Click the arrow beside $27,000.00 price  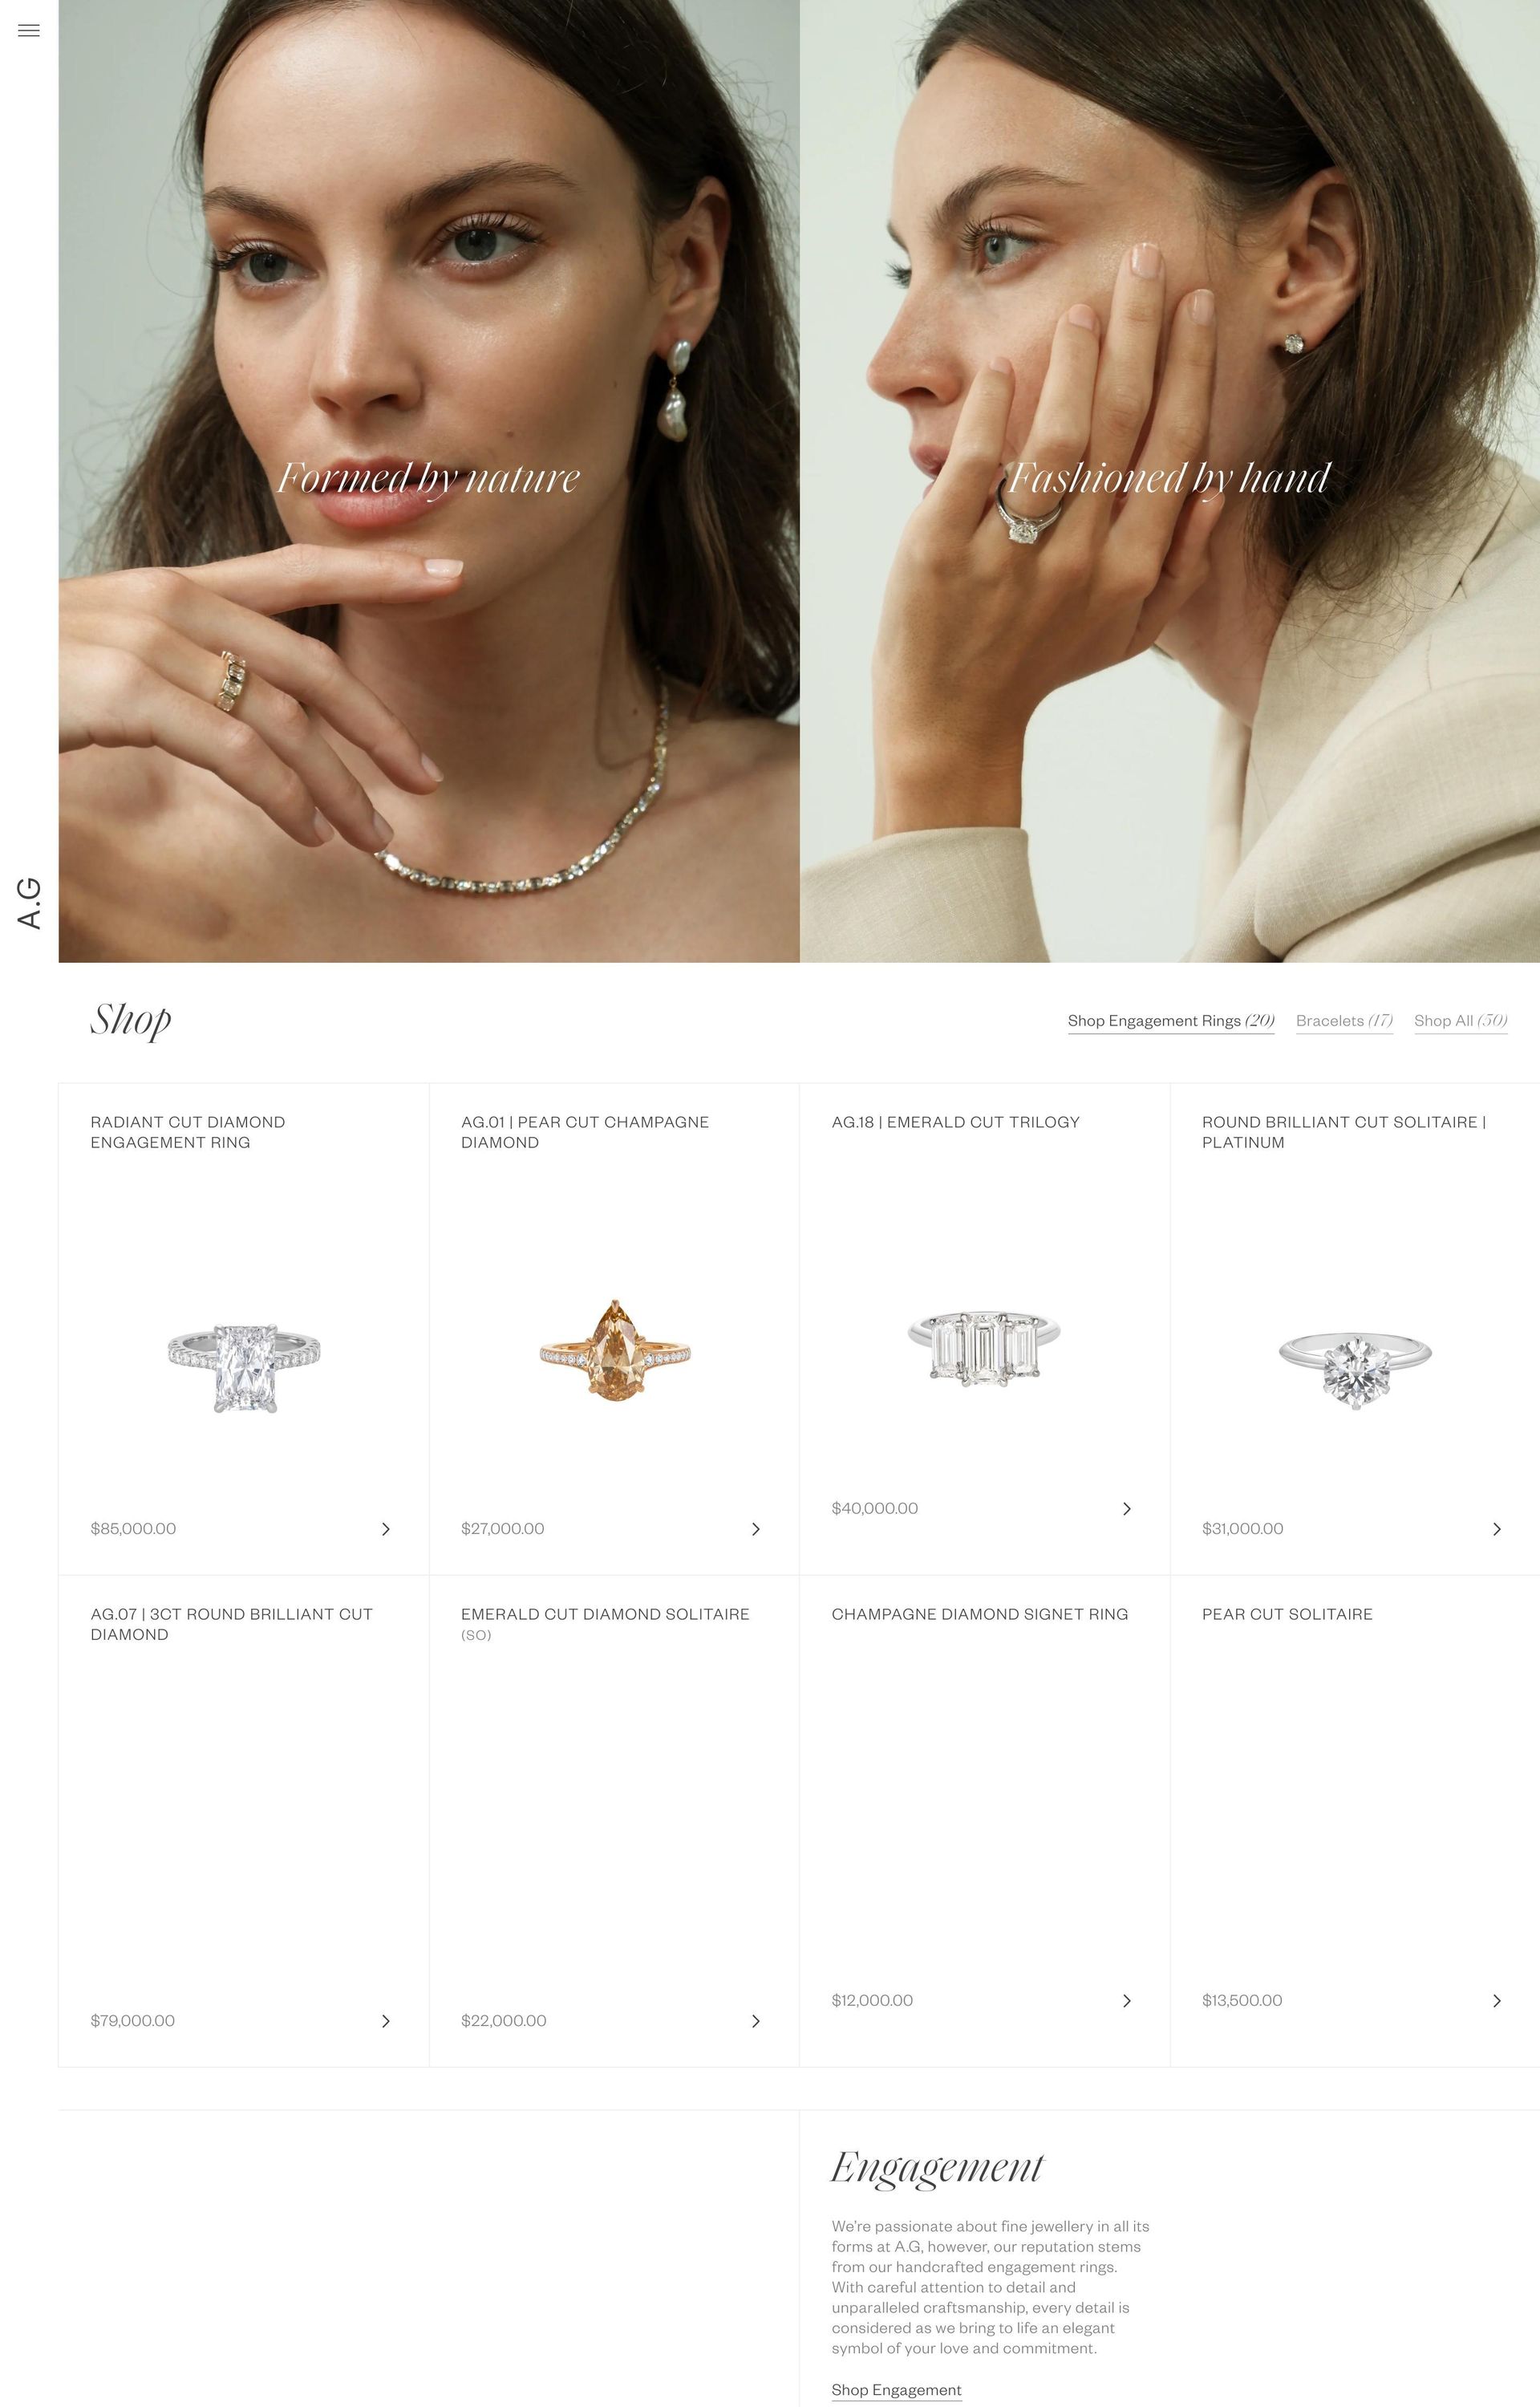756,1529
